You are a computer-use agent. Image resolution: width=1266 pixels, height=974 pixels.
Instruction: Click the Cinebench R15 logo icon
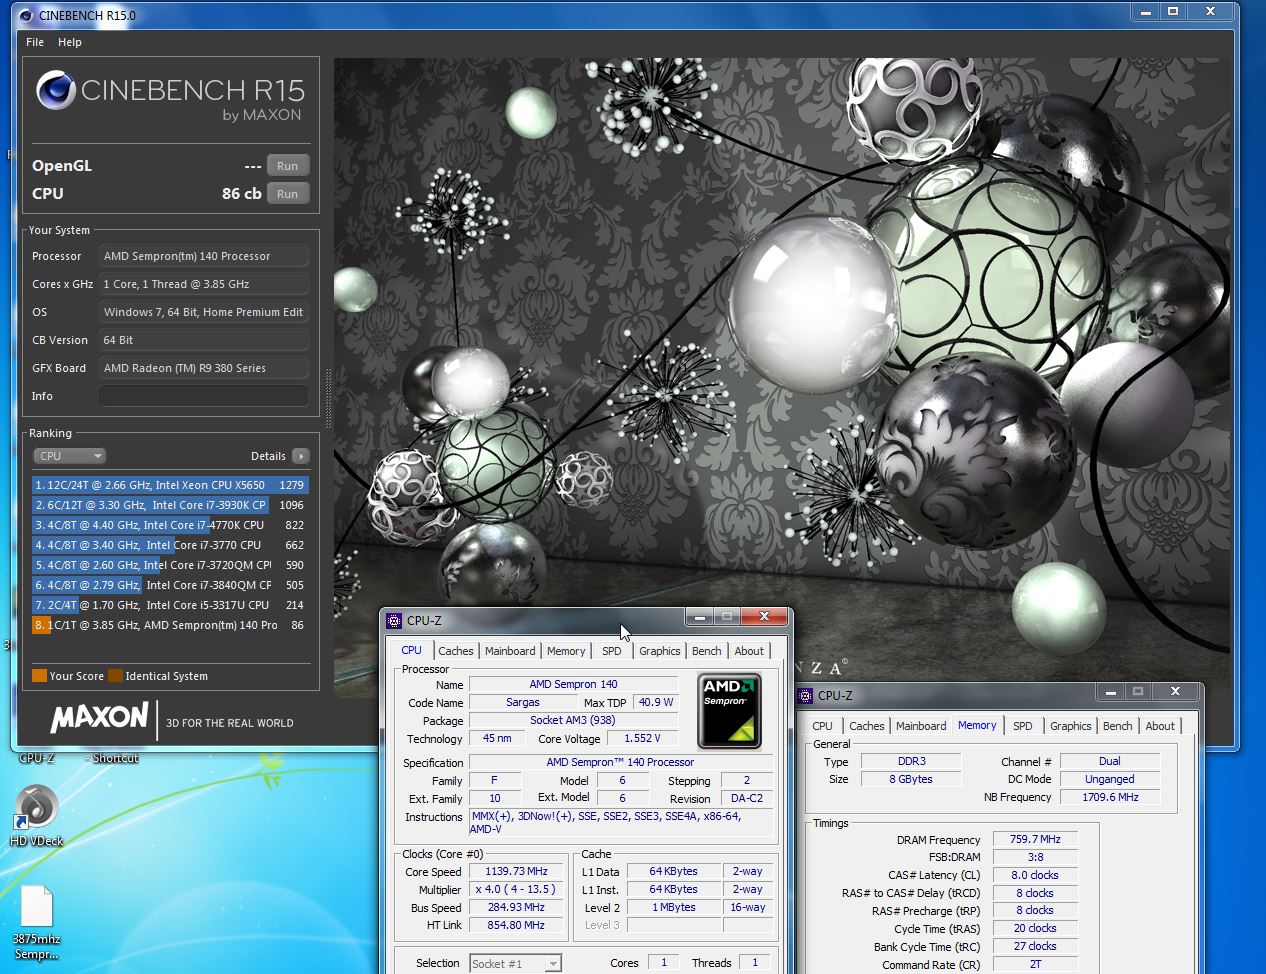pos(56,91)
